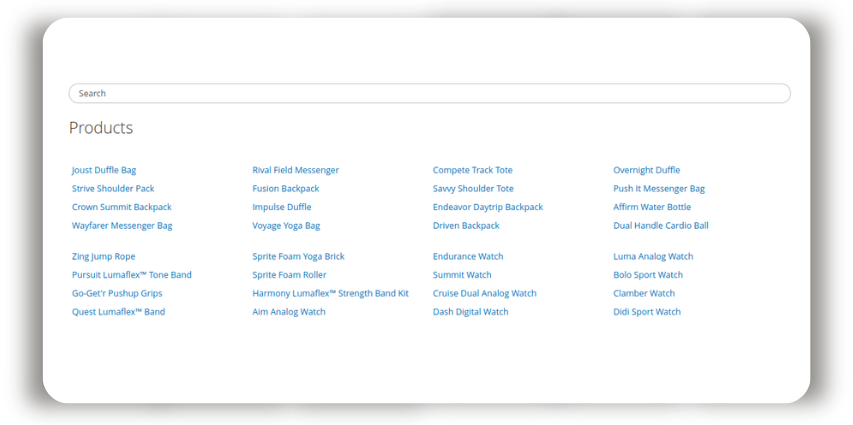Click the Endurance Watch link
The height and width of the screenshot is (425, 853).
click(x=468, y=257)
